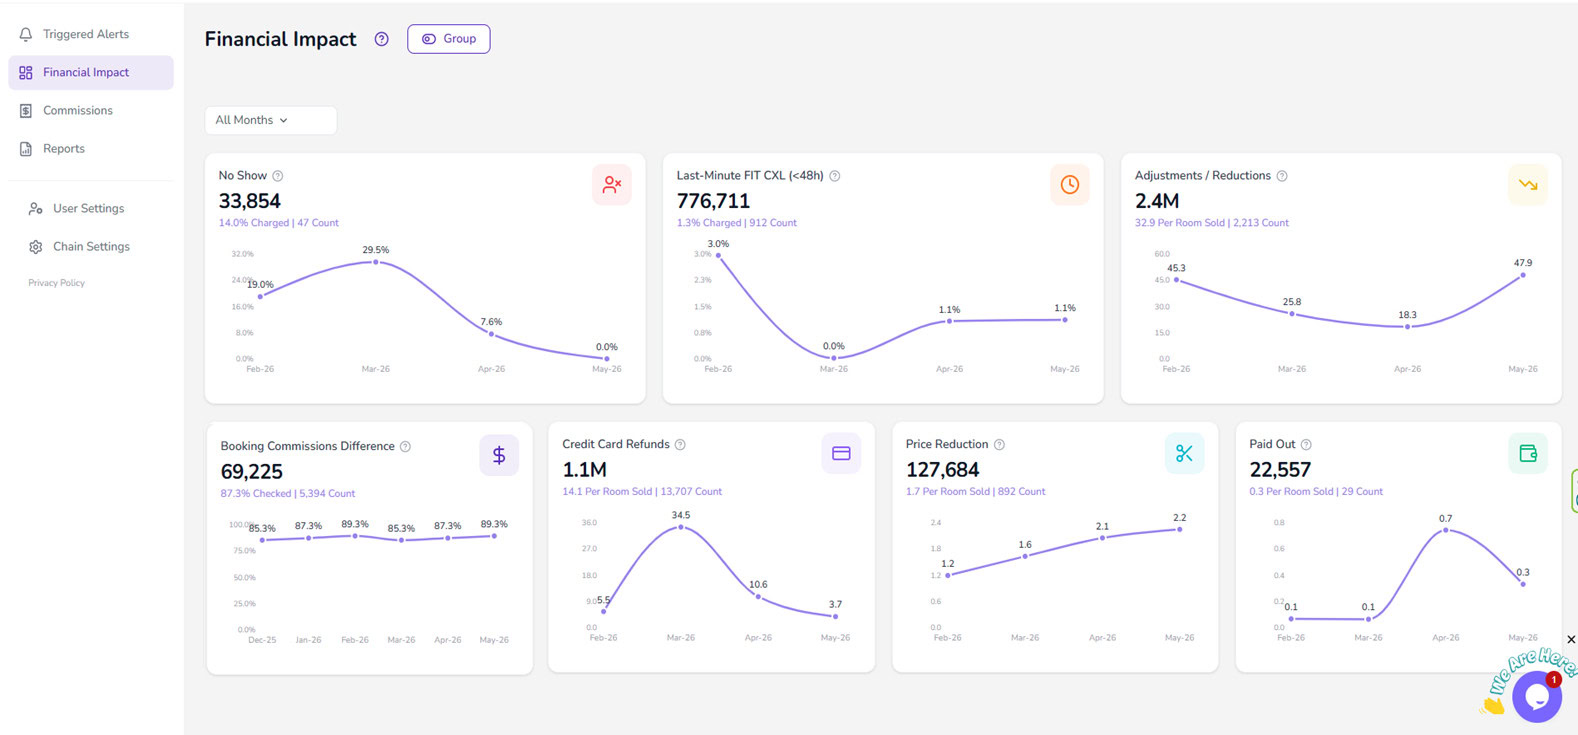
Task: Open the All Months dropdown
Action: point(271,120)
